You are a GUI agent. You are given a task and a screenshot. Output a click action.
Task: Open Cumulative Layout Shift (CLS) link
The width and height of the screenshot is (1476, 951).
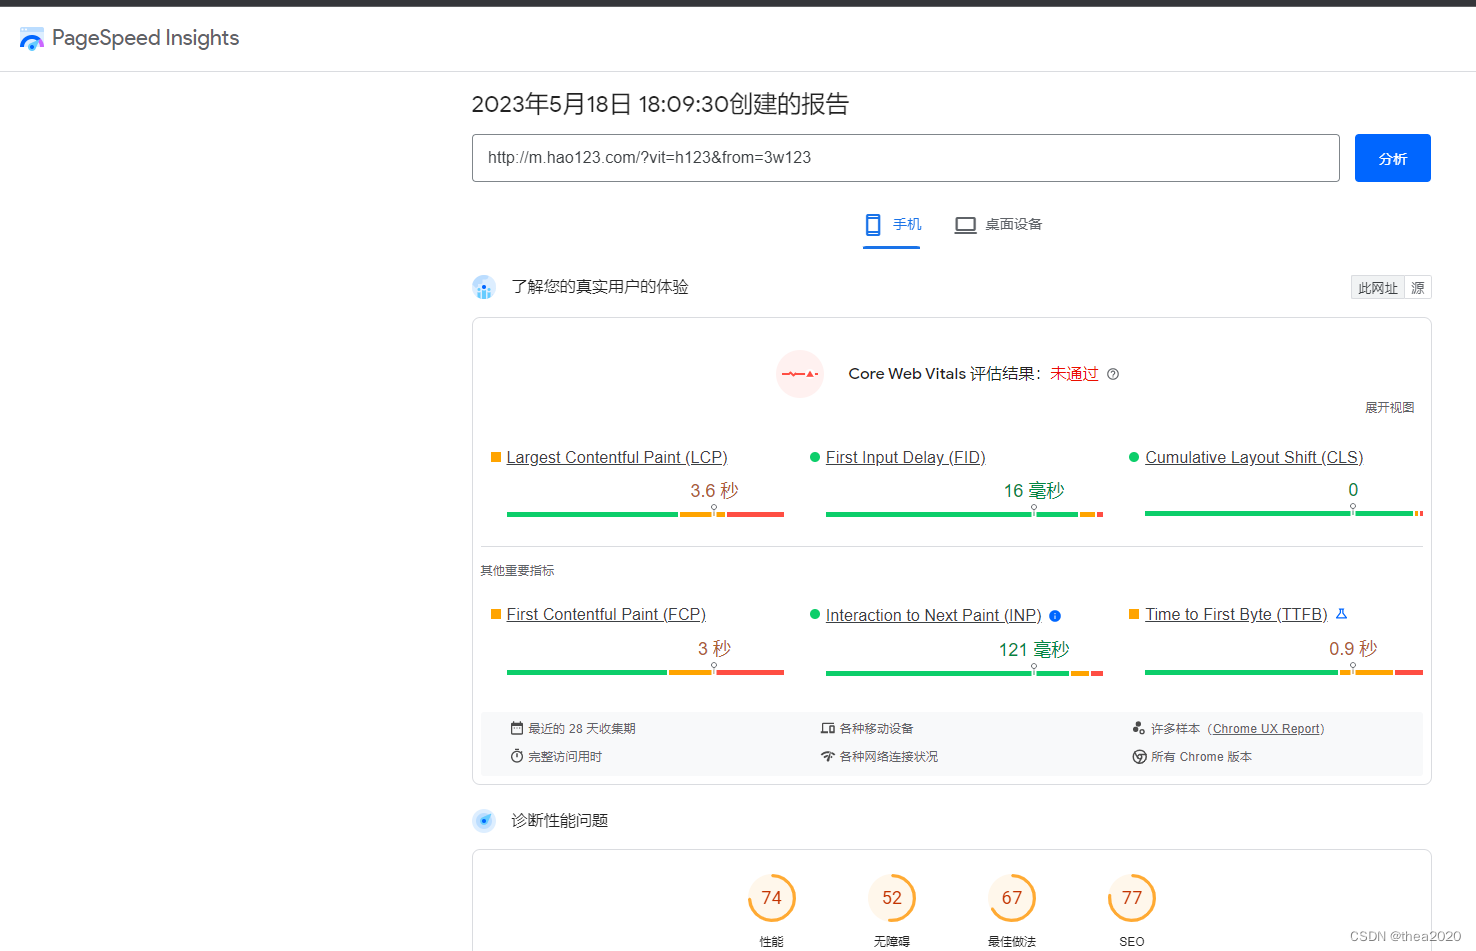click(x=1254, y=457)
